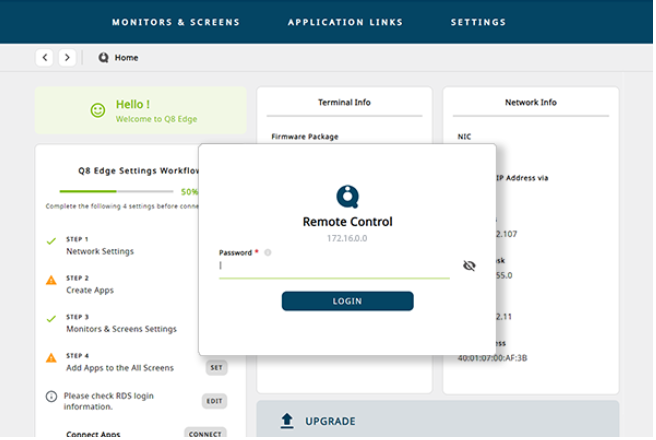Image resolution: width=656 pixels, height=440 pixels.
Task: Toggle password visibility with the eye icon
Action: [x=470, y=265]
